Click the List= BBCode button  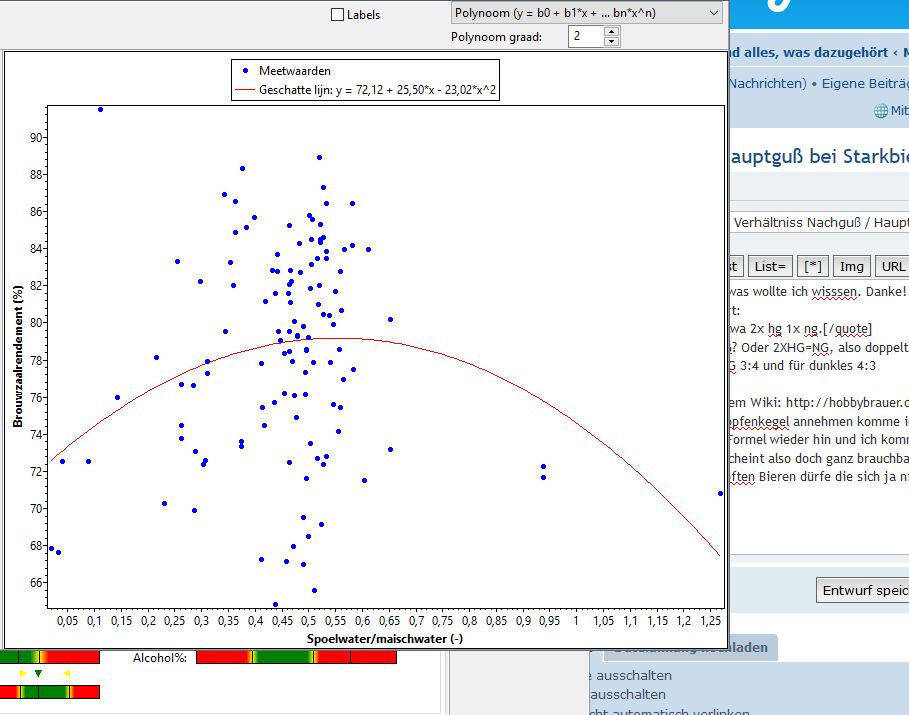[x=771, y=266]
